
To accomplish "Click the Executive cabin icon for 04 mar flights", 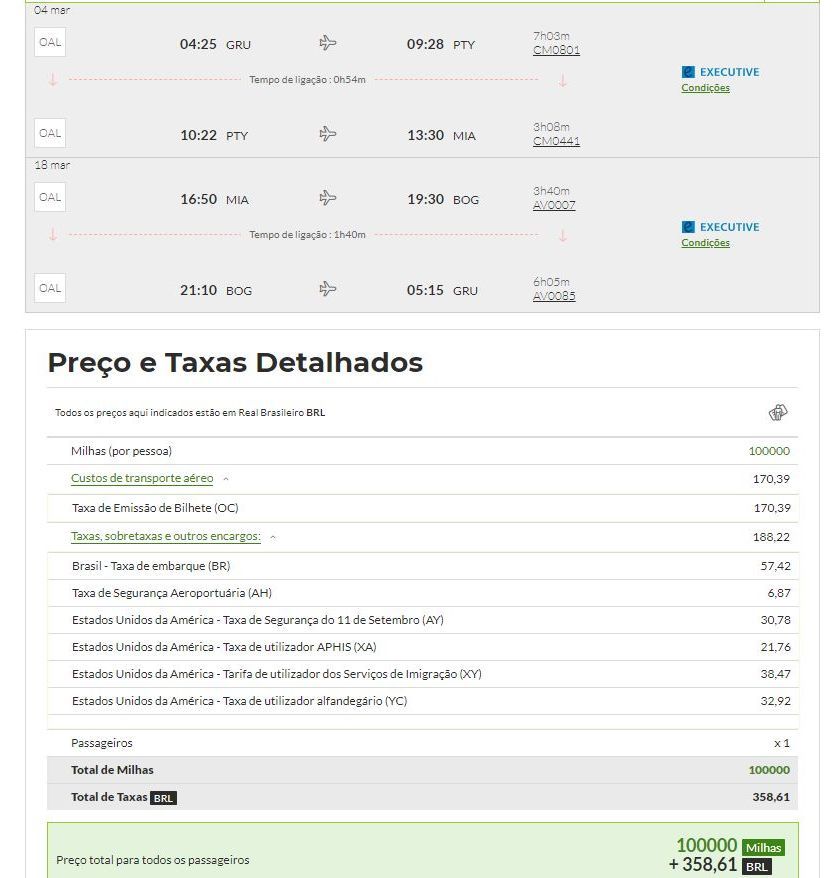I will (x=688, y=72).
